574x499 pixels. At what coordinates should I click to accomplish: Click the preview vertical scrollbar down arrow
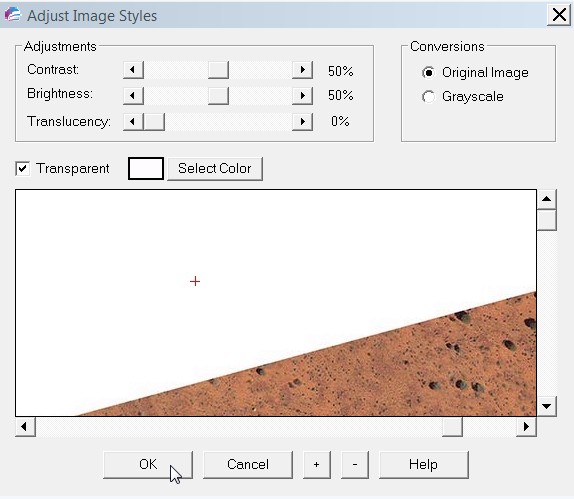[547, 406]
